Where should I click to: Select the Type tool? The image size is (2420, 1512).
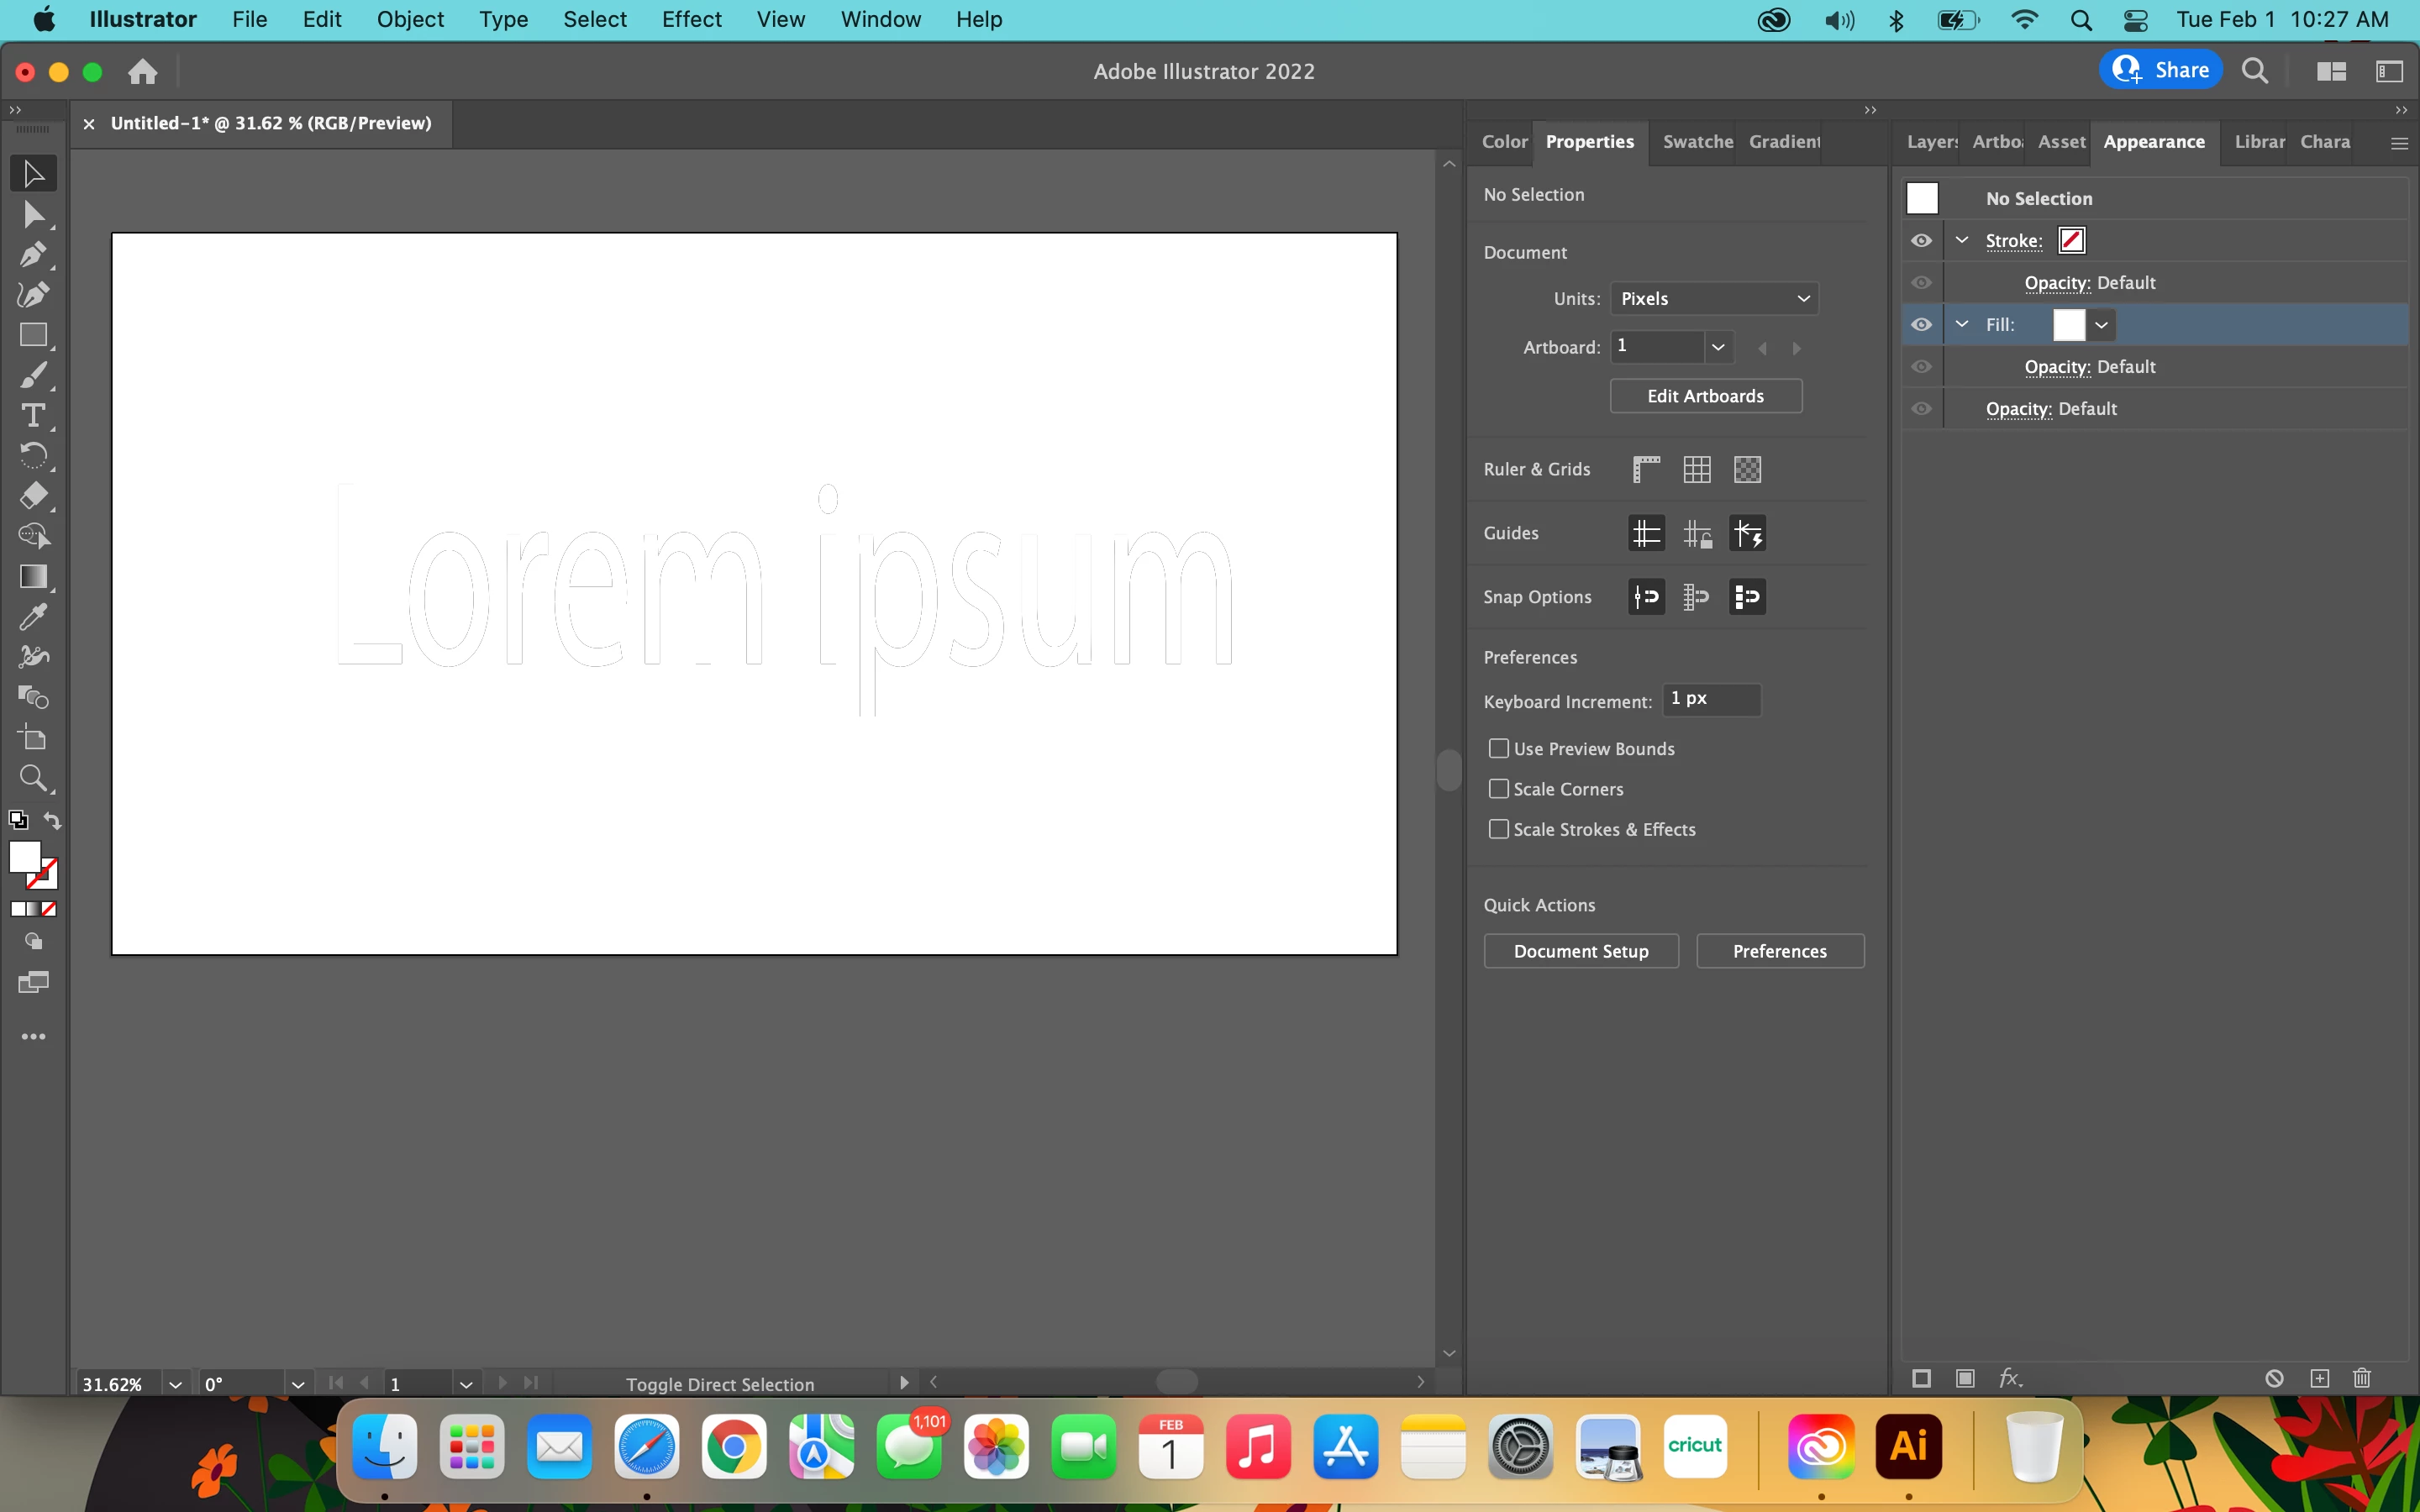tap(33, 415)
